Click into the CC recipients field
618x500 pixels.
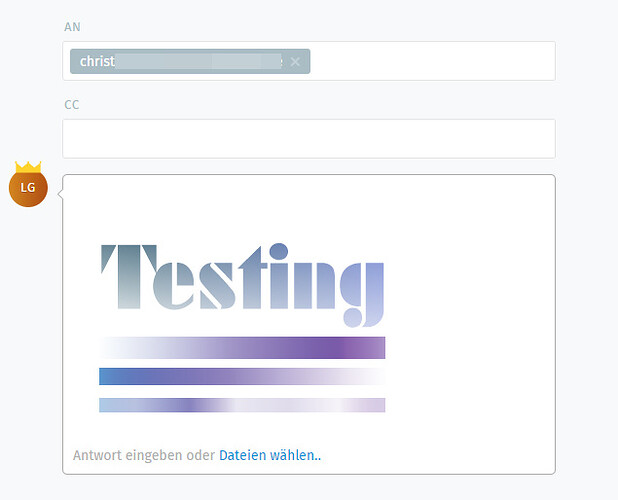coord(309,139)
